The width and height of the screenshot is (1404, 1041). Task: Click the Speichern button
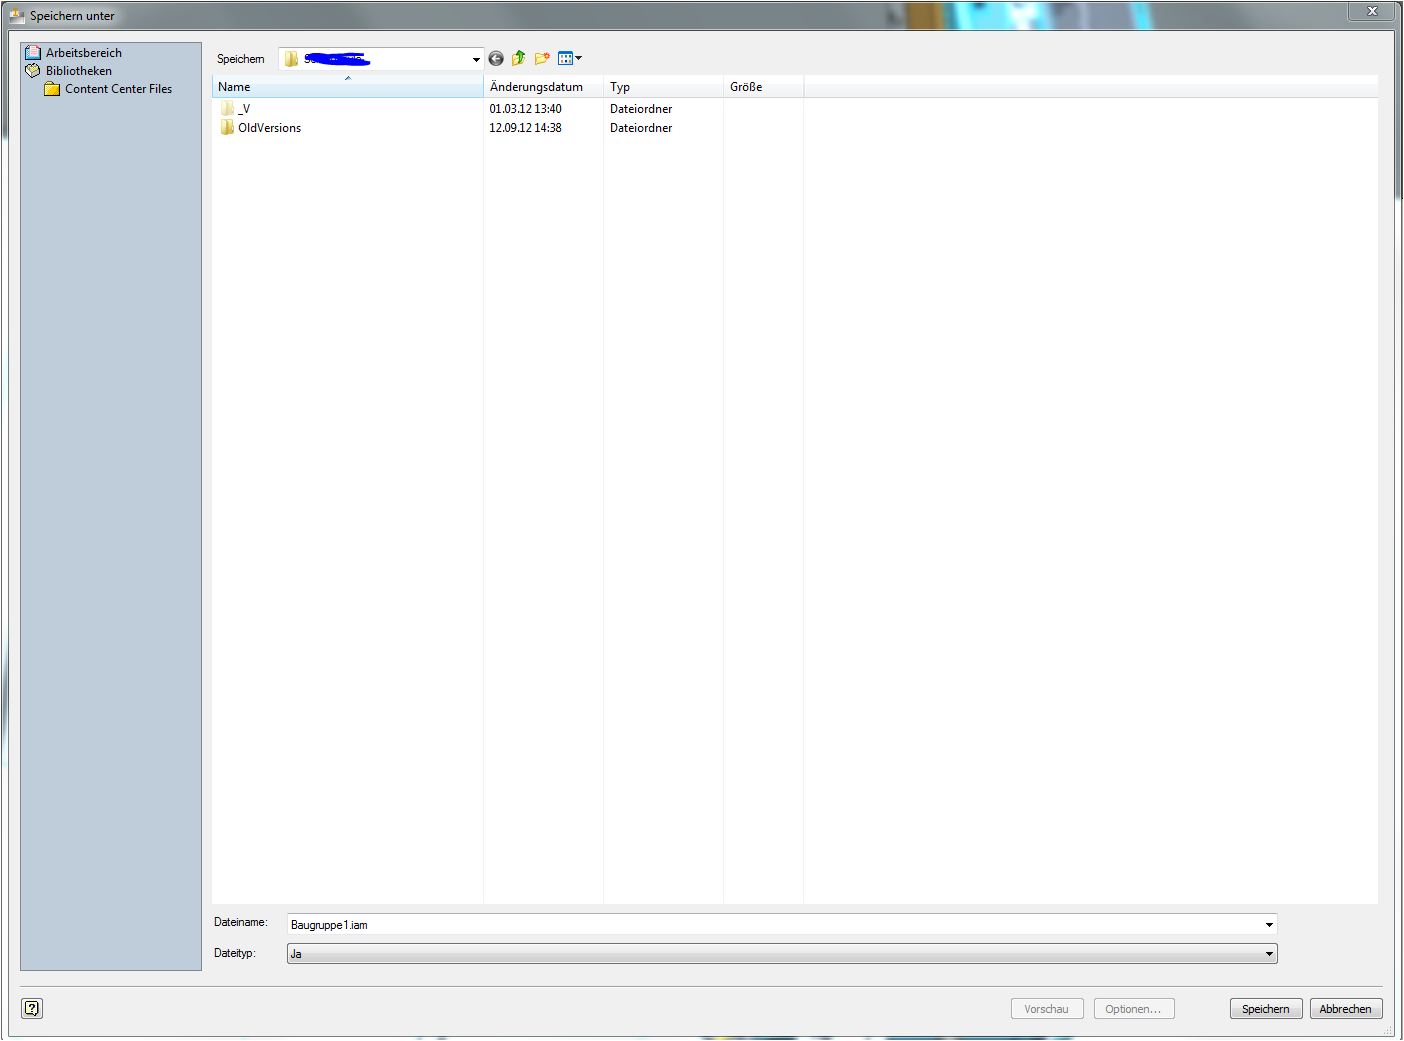(x=1266, y=1009)
